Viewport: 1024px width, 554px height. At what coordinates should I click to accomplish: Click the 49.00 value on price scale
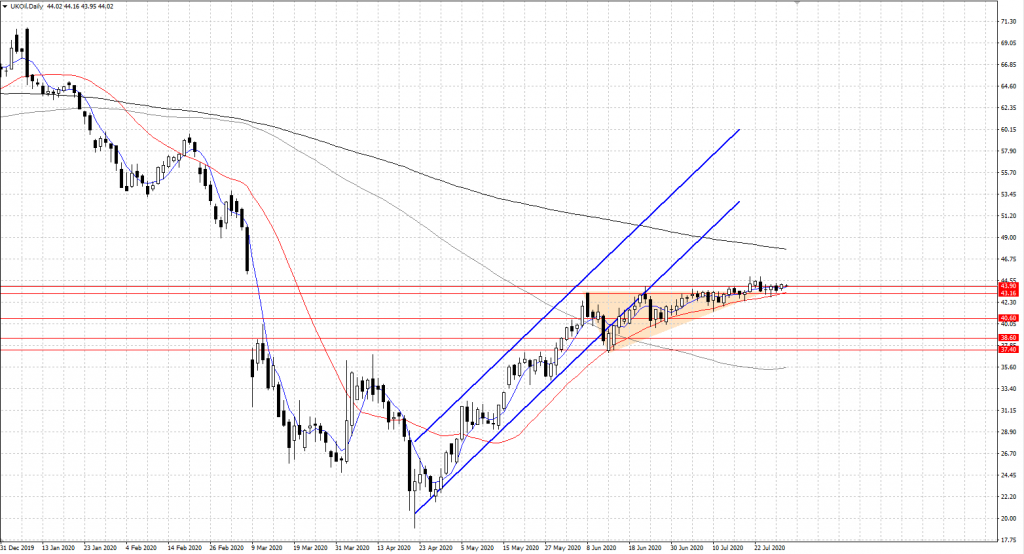pos(1008,237)
